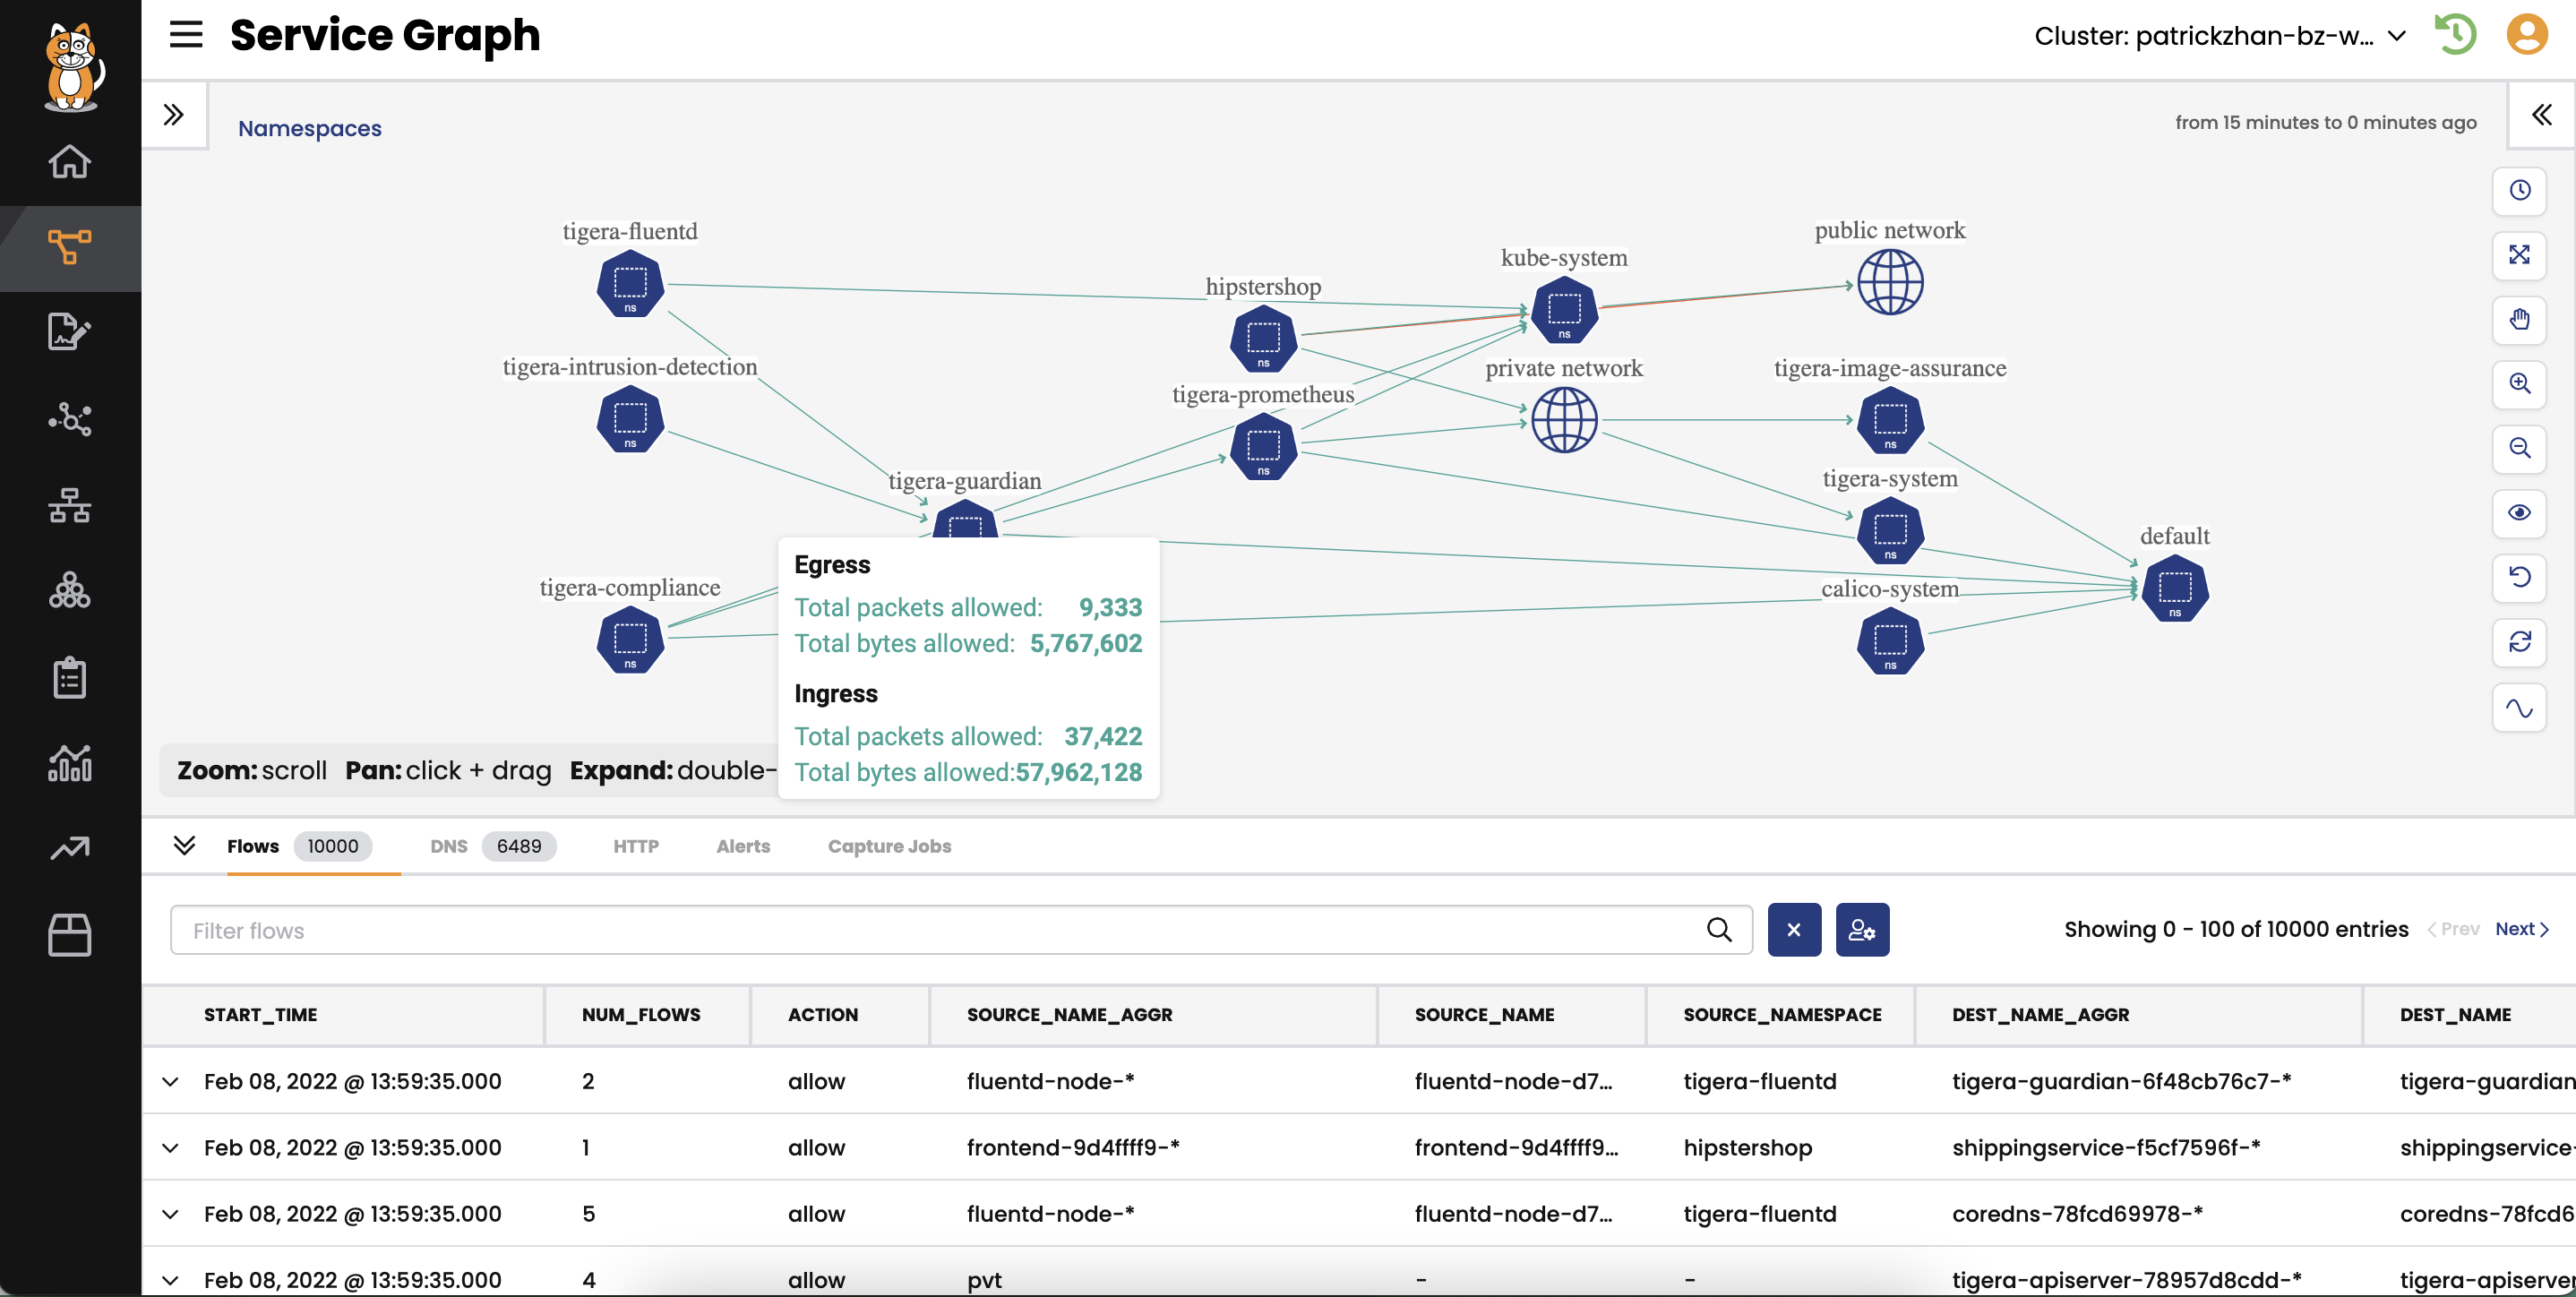Toggle the eye visibility icon
Screen dimensions: 2576x1297
point(2518,513)
